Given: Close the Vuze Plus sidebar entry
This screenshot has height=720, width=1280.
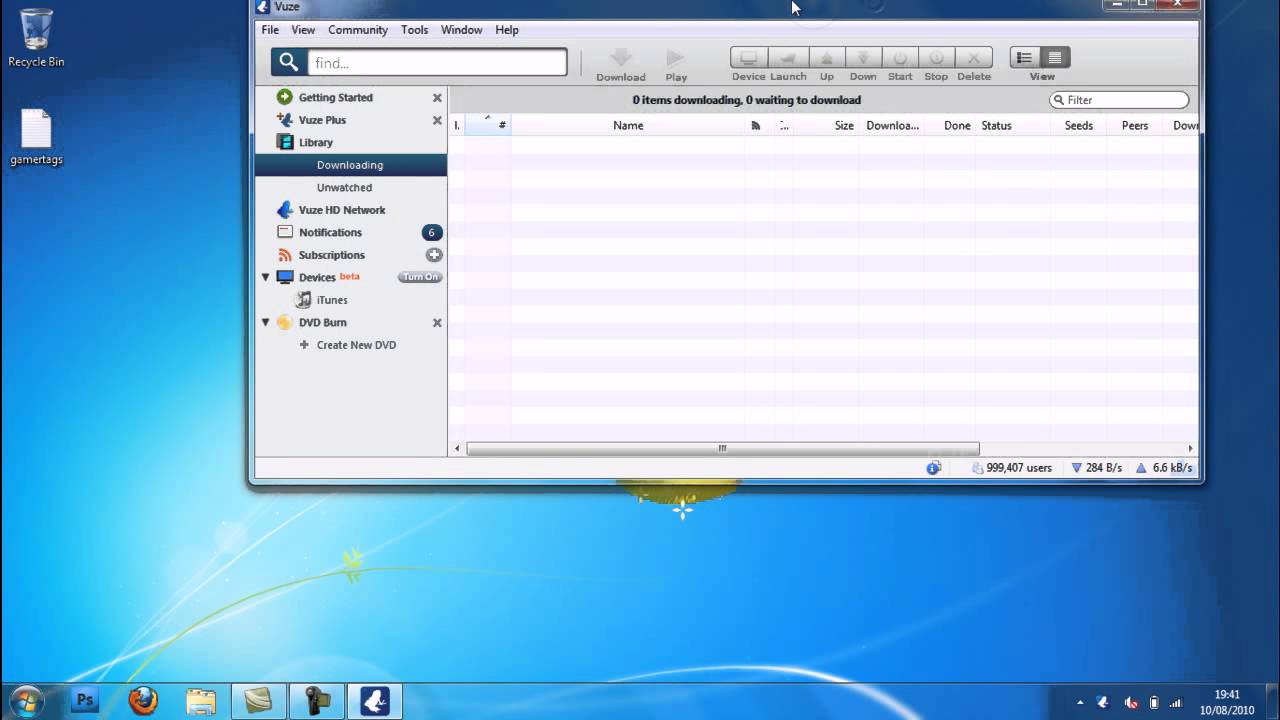Looking at the screenshot, I should 437,120.
